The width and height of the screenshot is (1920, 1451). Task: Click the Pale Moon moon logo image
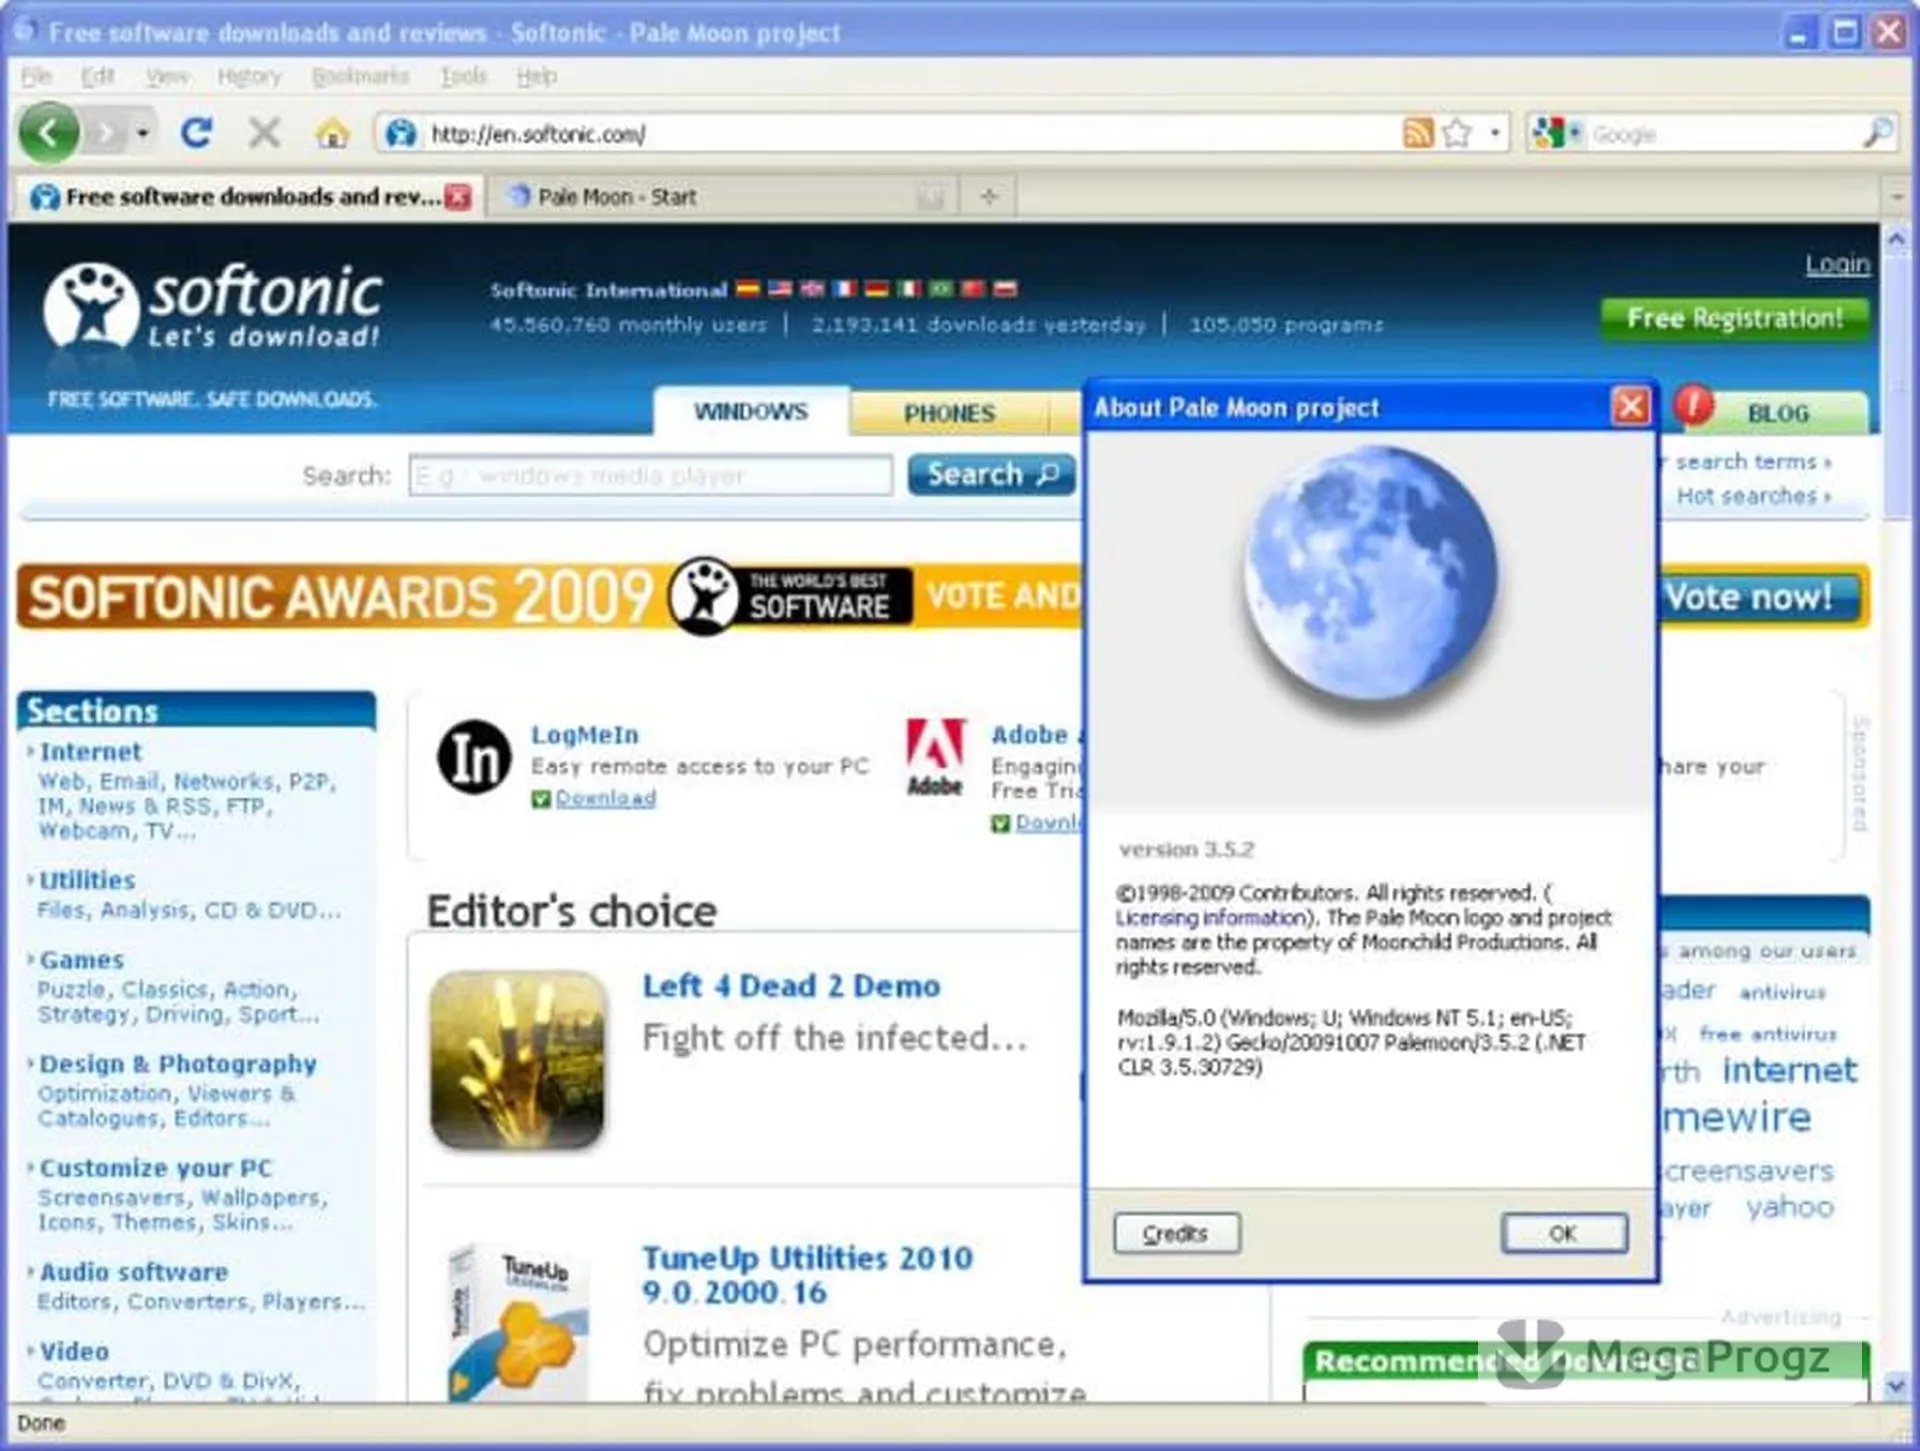(x=1370, y=573)
